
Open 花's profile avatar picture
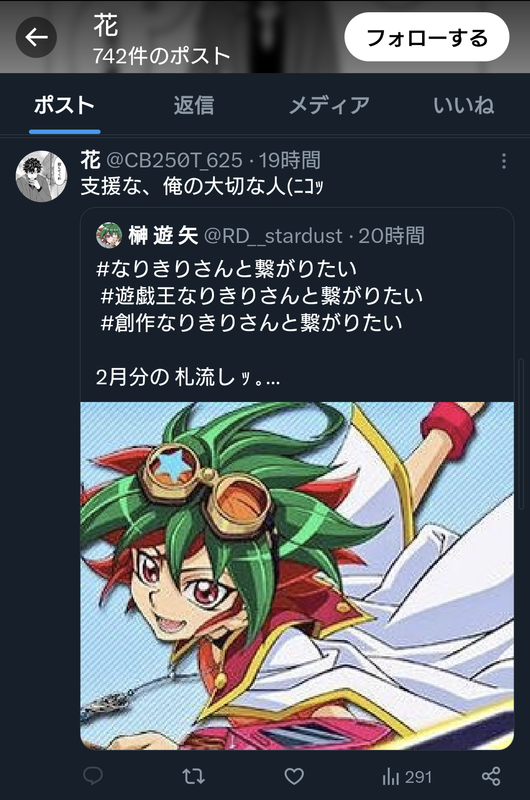(x=41, y=176)
